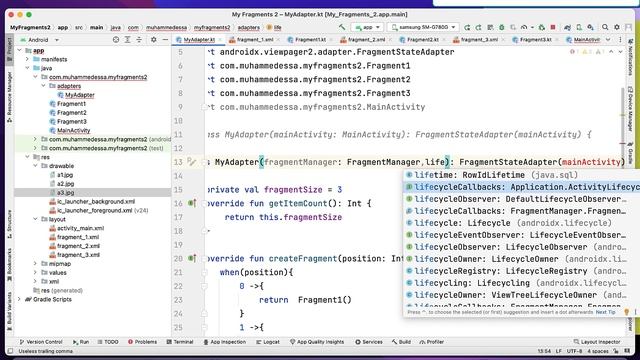Screen dimensions: 640x360
Task: Open Build Variants side tool window
Action: pos(10,311)
